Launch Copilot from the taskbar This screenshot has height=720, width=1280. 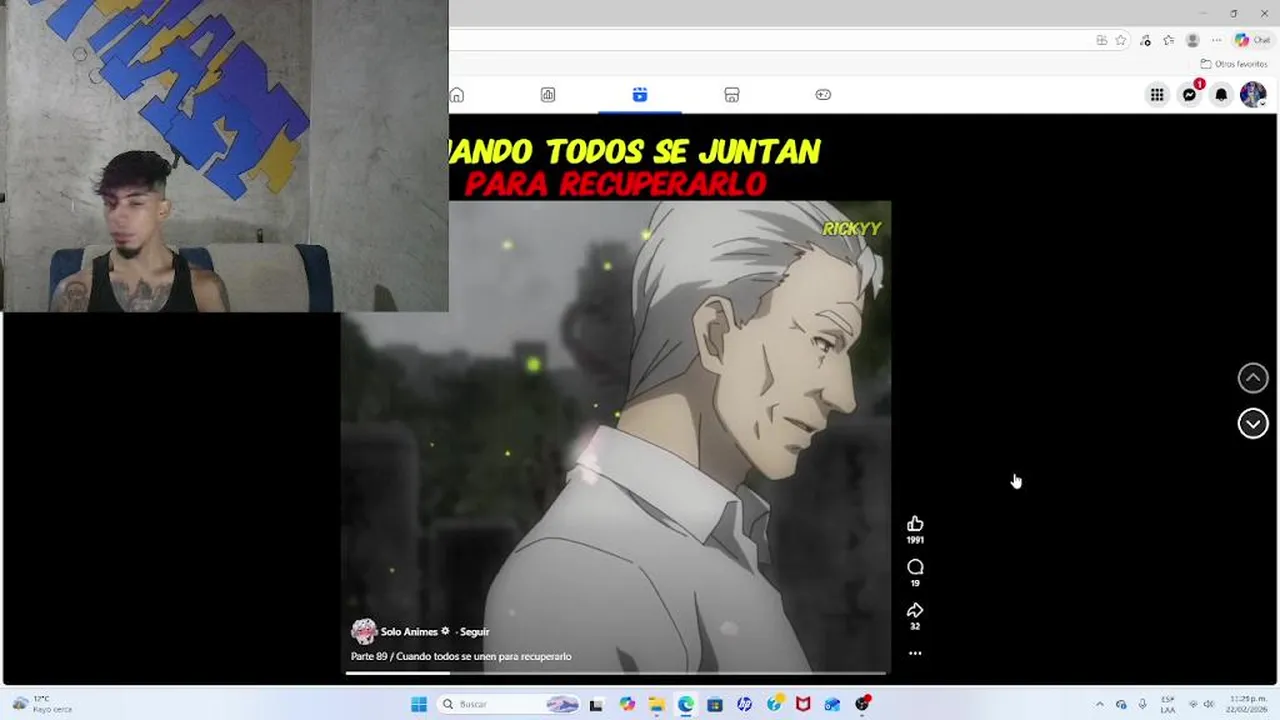[627, 704]
